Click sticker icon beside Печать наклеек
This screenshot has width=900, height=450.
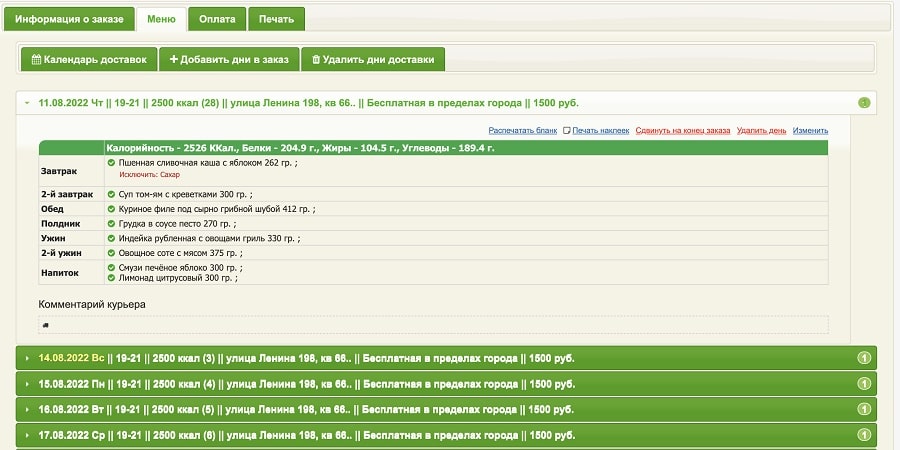(567, 131)
